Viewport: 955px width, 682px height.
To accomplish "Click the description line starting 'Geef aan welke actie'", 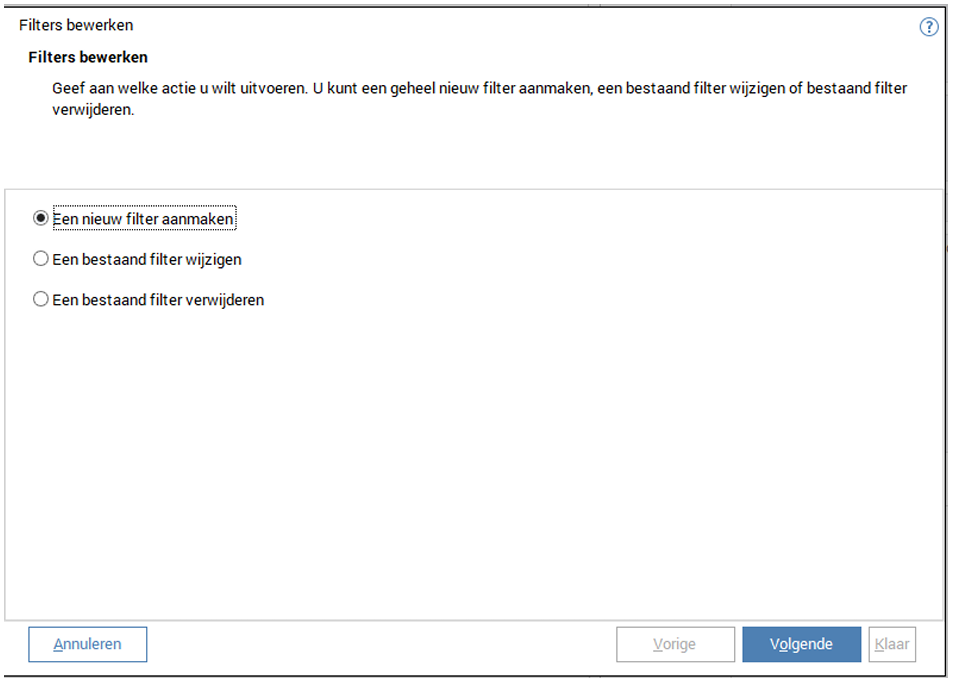I will coord(479,88).
